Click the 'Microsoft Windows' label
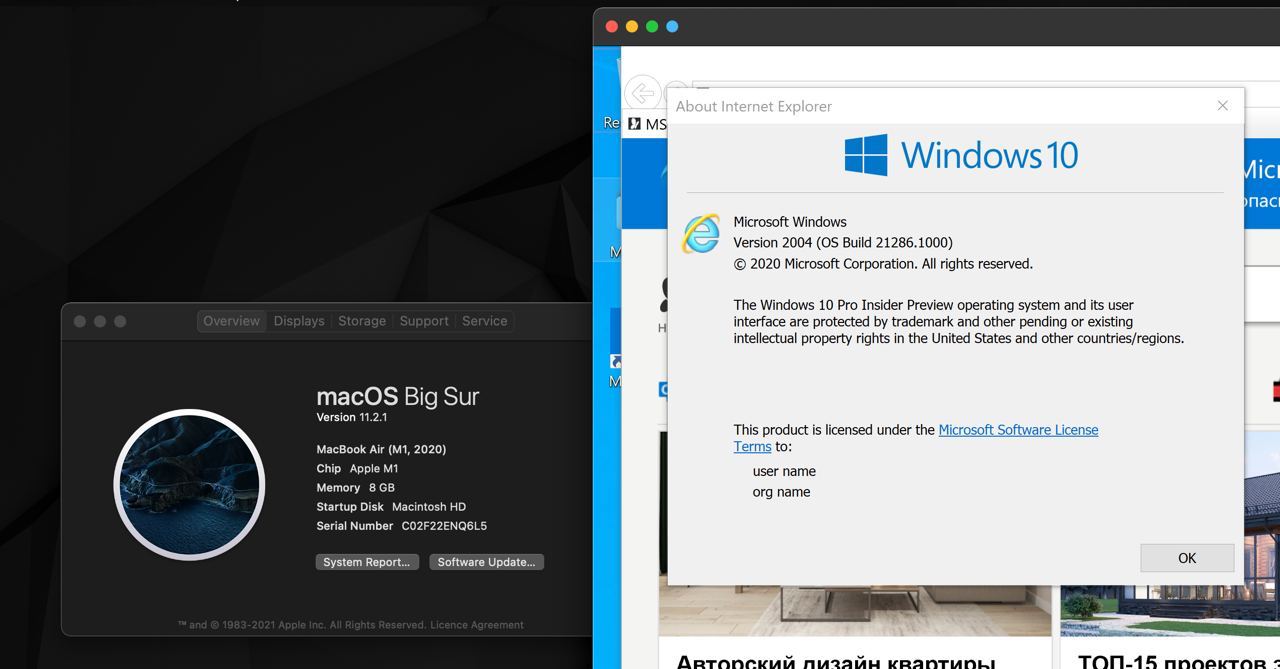1280x669 pixels. point(790,222)
